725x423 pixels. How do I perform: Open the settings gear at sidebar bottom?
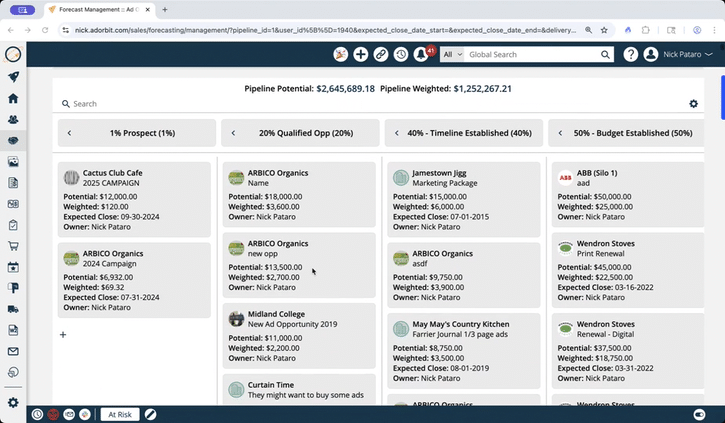13,403
